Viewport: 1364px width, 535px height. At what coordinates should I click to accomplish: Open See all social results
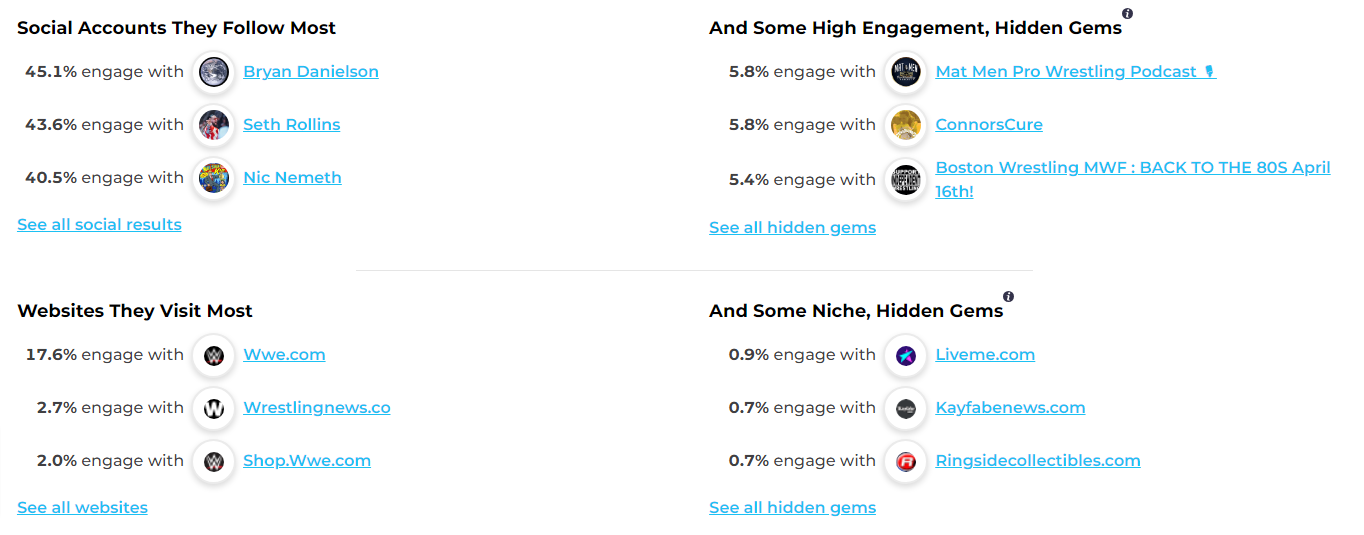pyautogui.click(x=99, y=225)
